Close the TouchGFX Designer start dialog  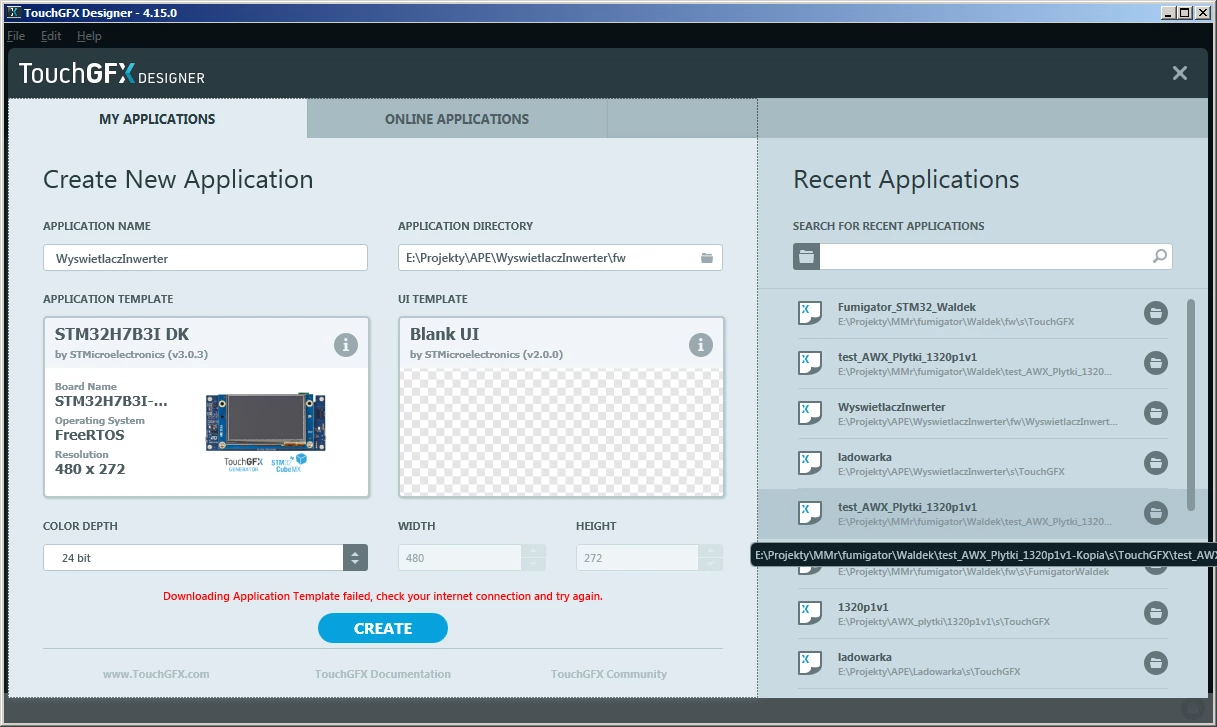tap(1180, 73)
